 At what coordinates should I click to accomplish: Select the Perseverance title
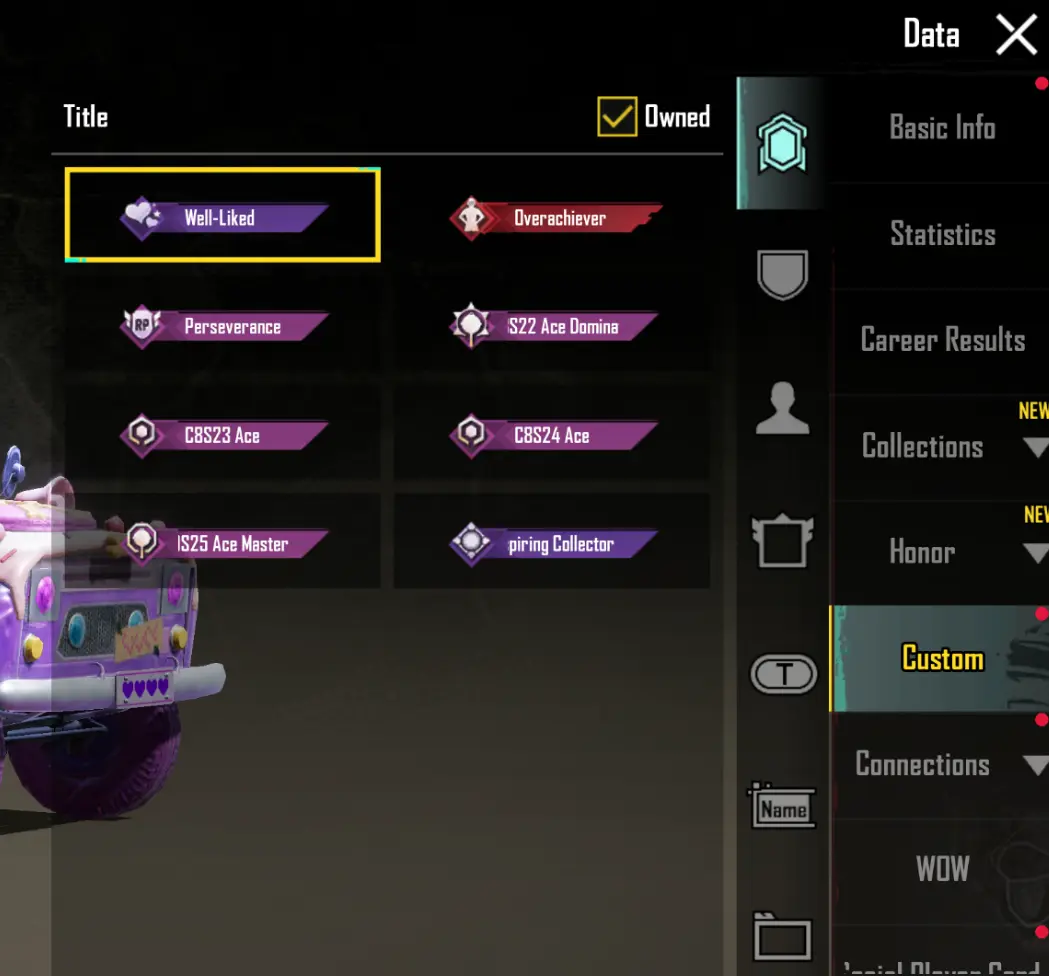224,326
